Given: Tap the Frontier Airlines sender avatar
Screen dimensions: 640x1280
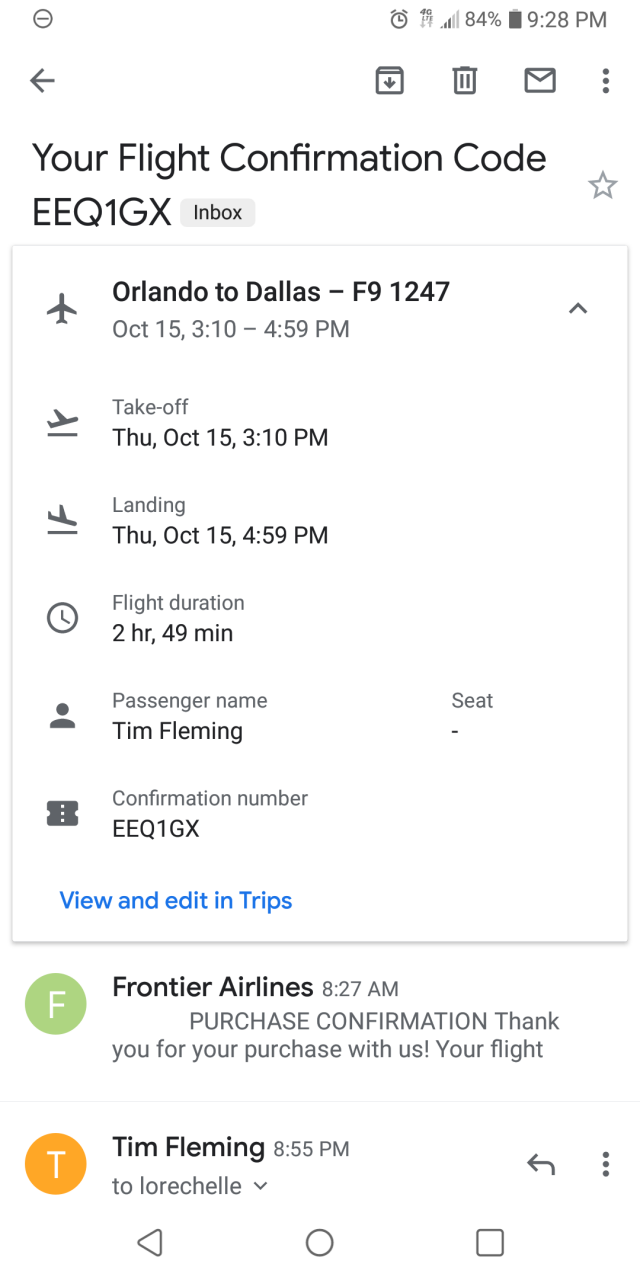Looking at the screenshot, I should click(x=56, y=1004).
